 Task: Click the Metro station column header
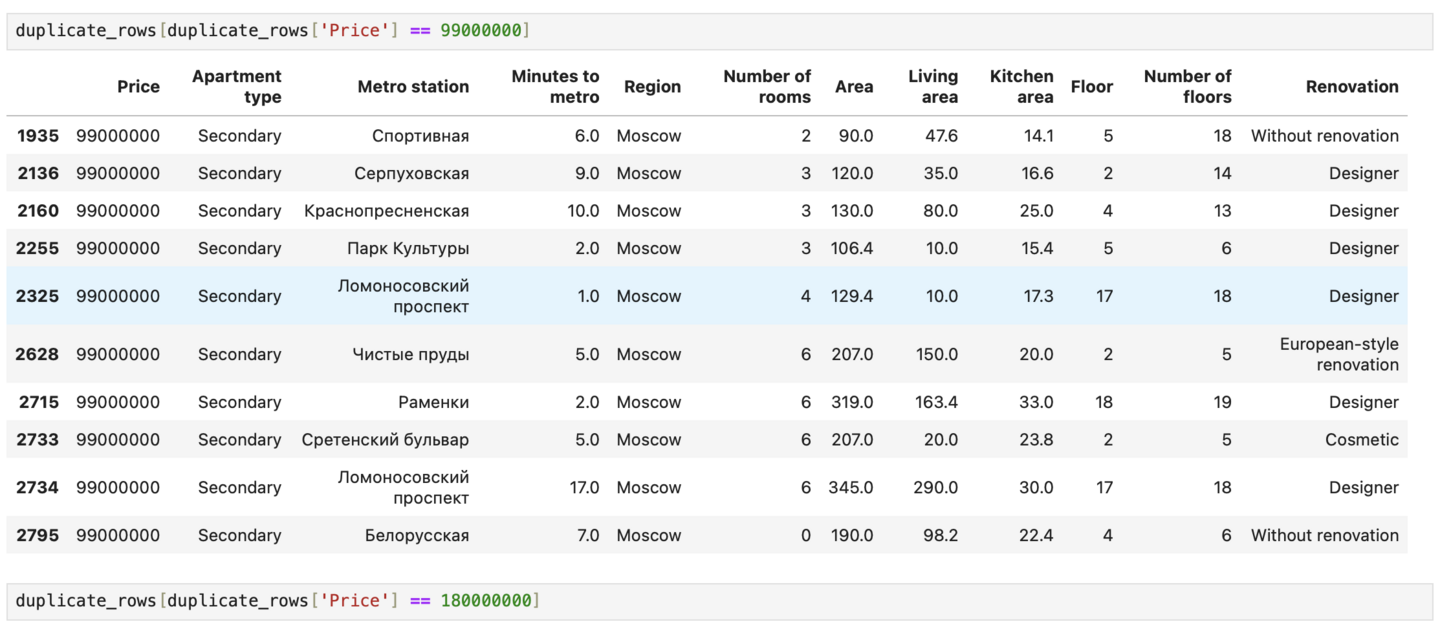413,87
